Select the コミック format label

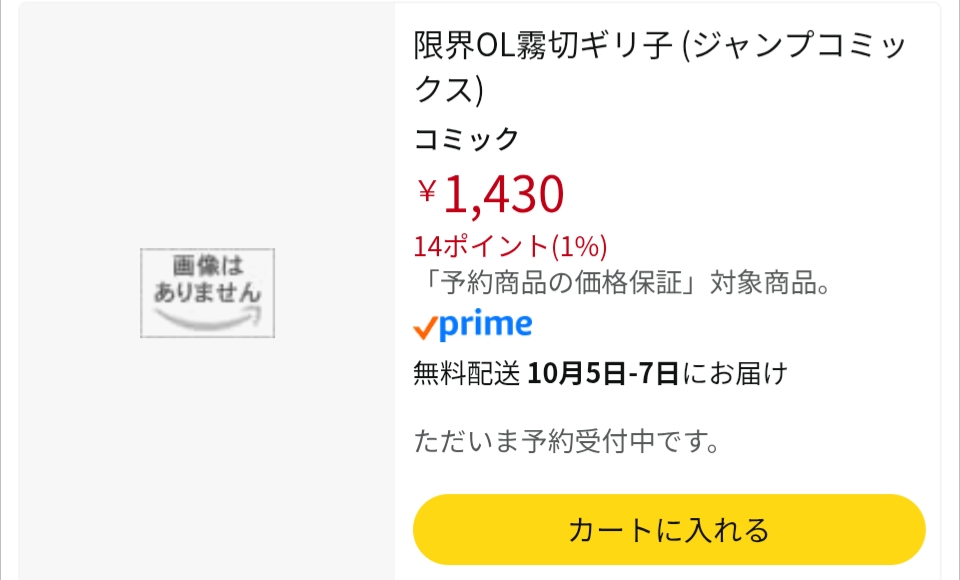(x=466, y=139)
